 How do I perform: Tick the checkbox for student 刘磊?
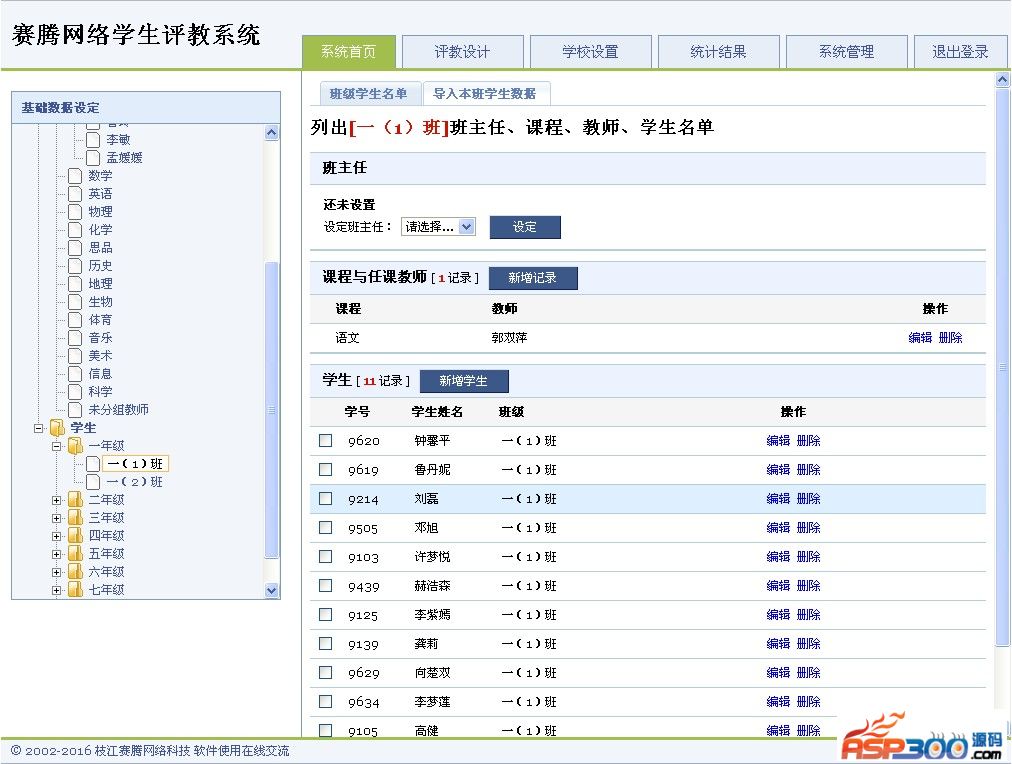[325, 499]
